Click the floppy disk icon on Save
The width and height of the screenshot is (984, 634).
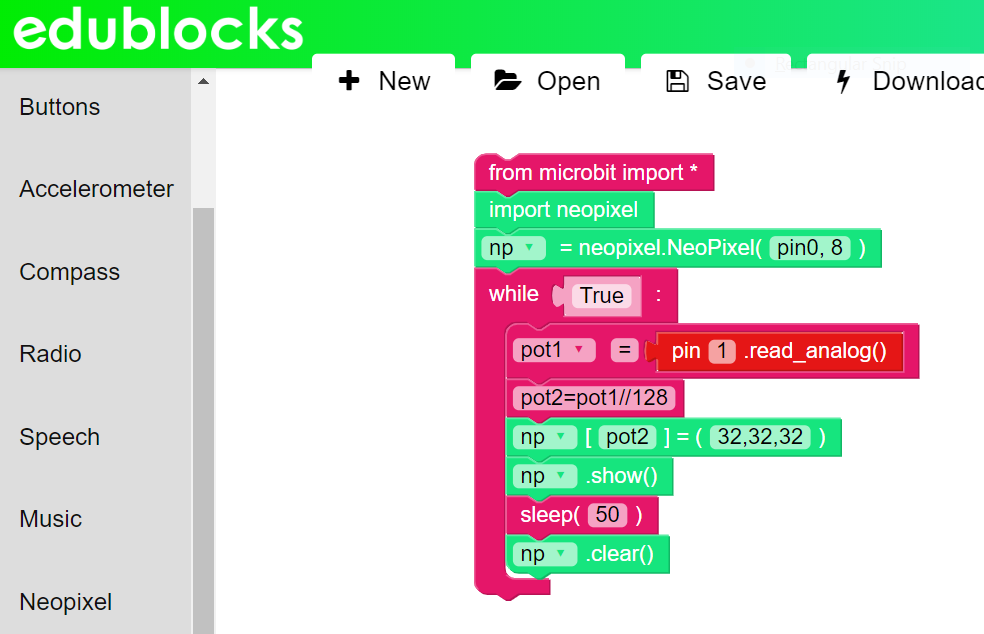click(x=677, y=81)
